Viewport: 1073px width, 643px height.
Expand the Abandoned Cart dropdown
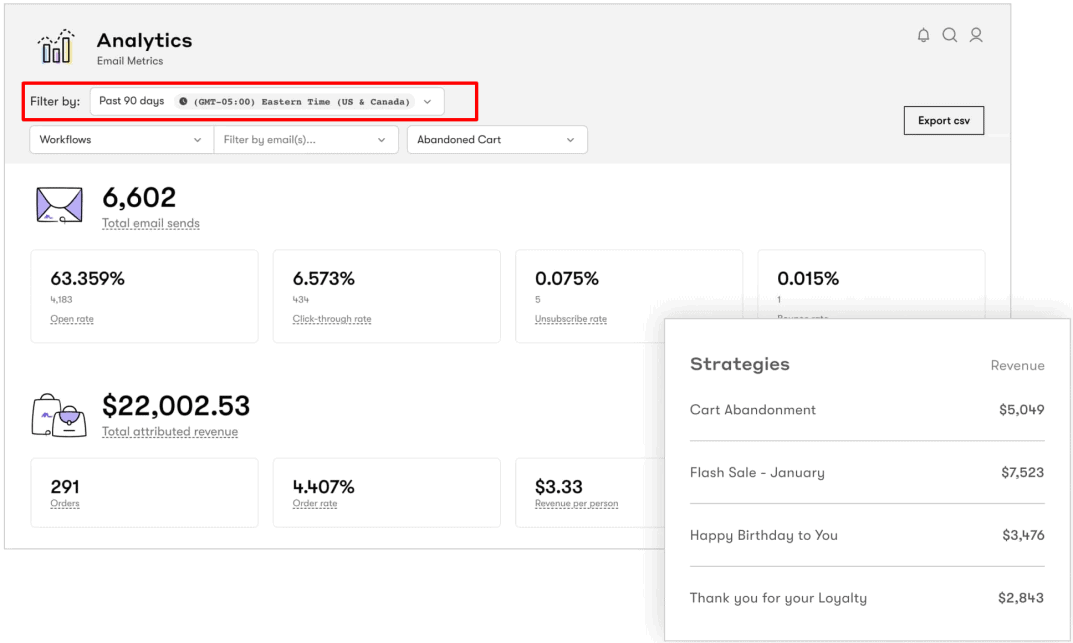[496, 140]
